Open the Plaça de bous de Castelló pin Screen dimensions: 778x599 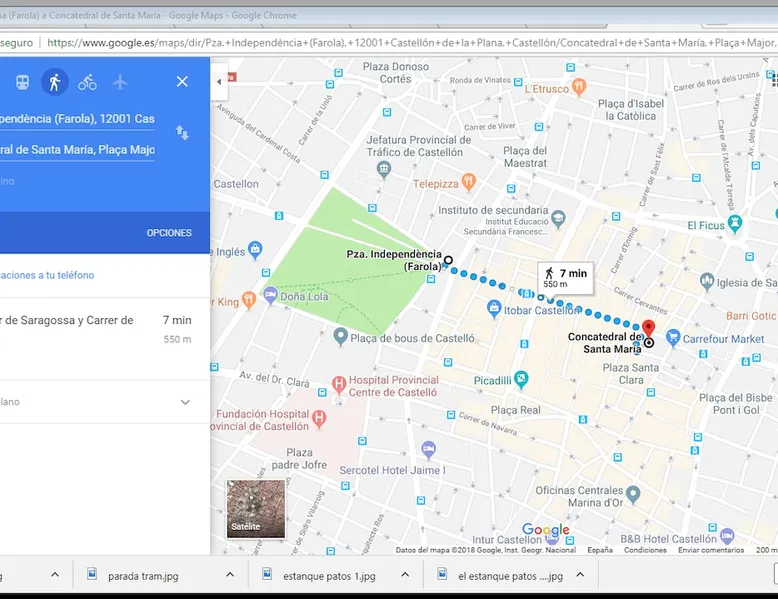pos(340,336)
